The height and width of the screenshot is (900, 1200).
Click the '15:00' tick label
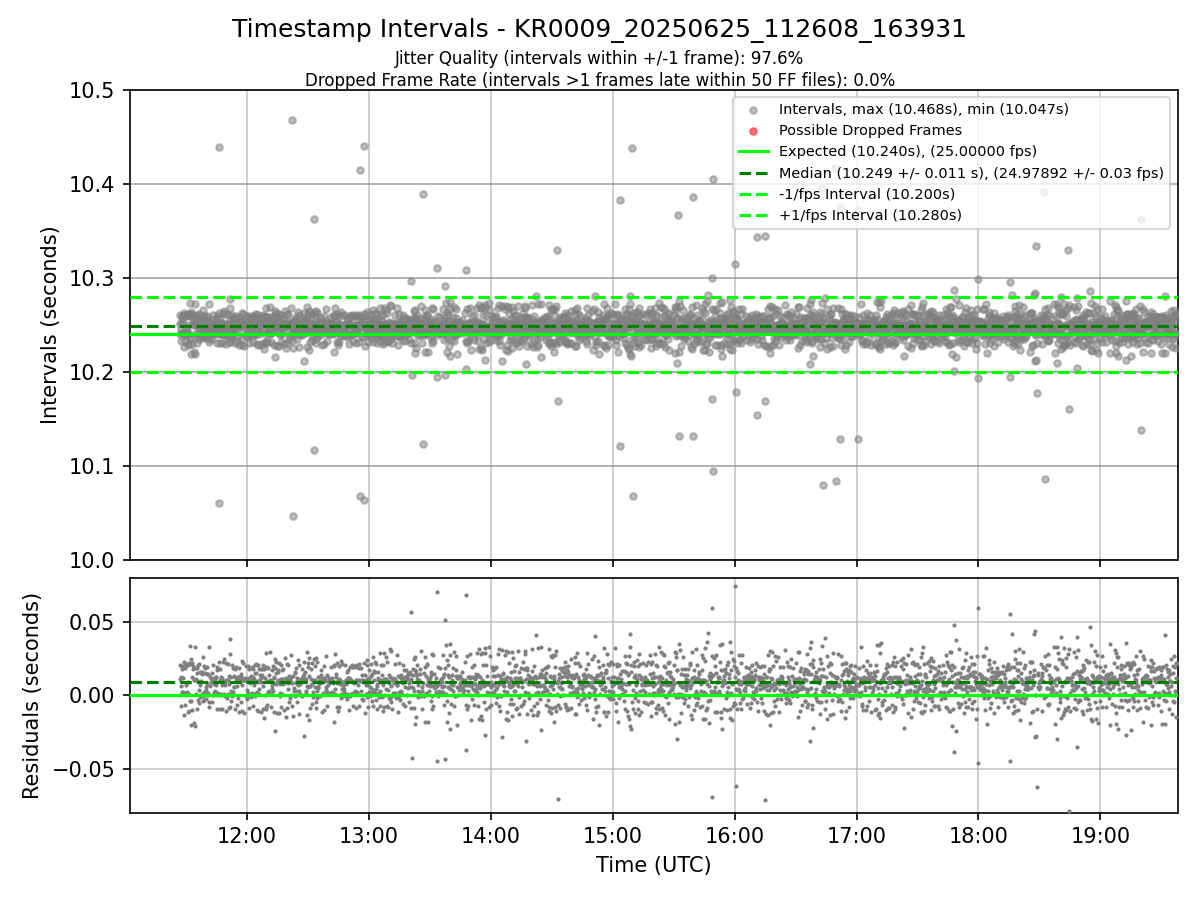(x=613, y=835)
